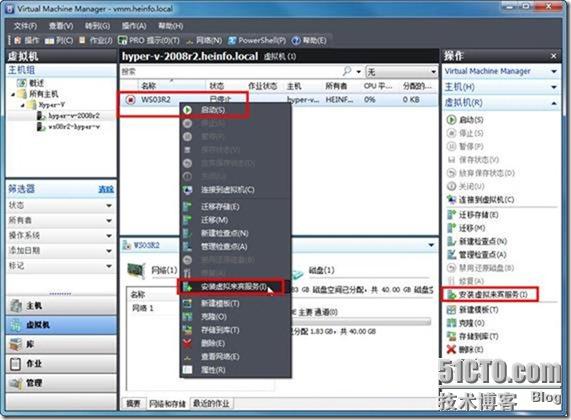The height and width of the screenshot is (420, 571).
Task: Click the Clone (克隆) icon in the context menu
Action: tap(188, 317)
